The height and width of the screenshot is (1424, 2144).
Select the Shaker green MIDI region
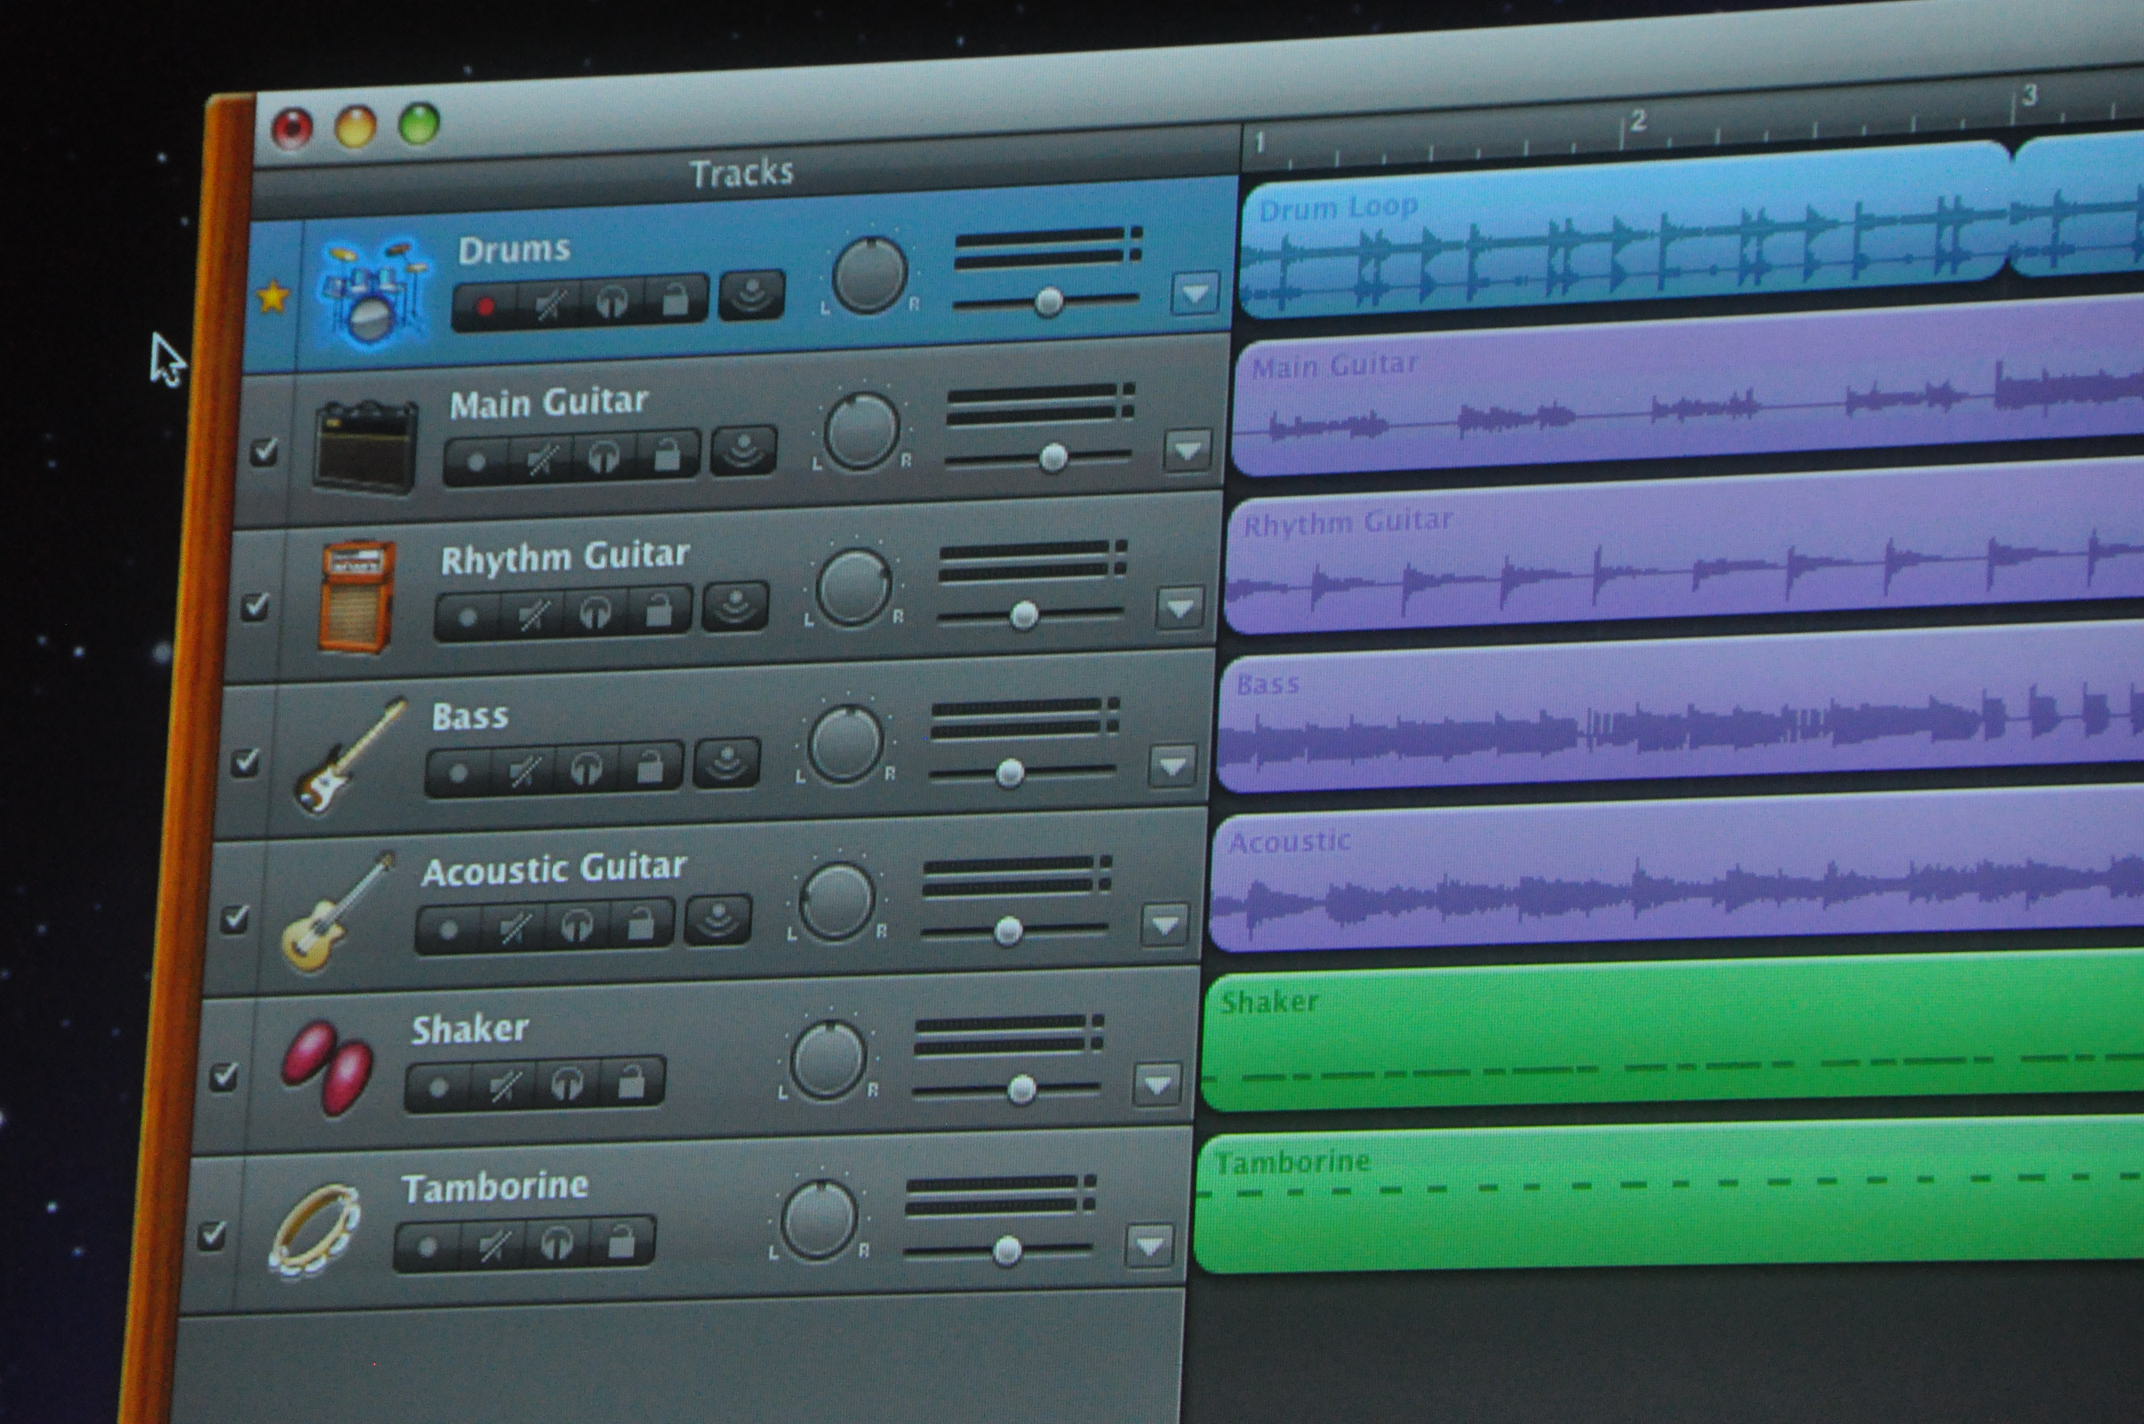tap(1672, 1031)
